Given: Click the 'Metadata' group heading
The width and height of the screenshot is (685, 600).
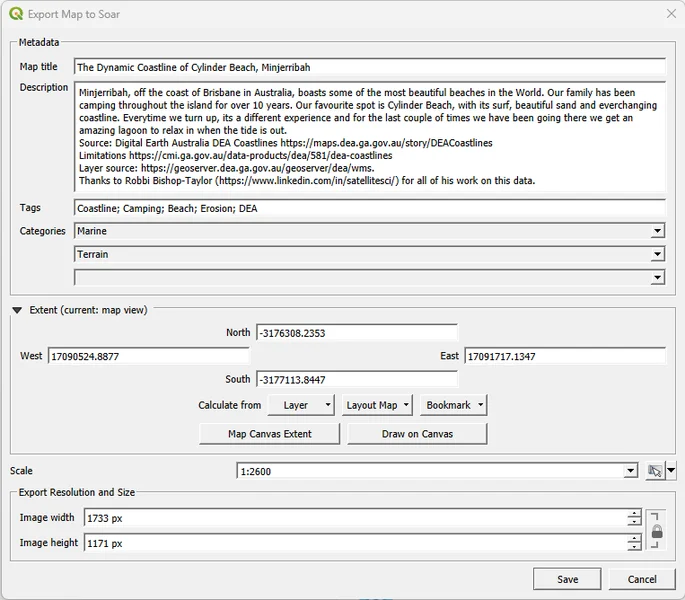Looking at the screenshot, I should tap(39, 42).
